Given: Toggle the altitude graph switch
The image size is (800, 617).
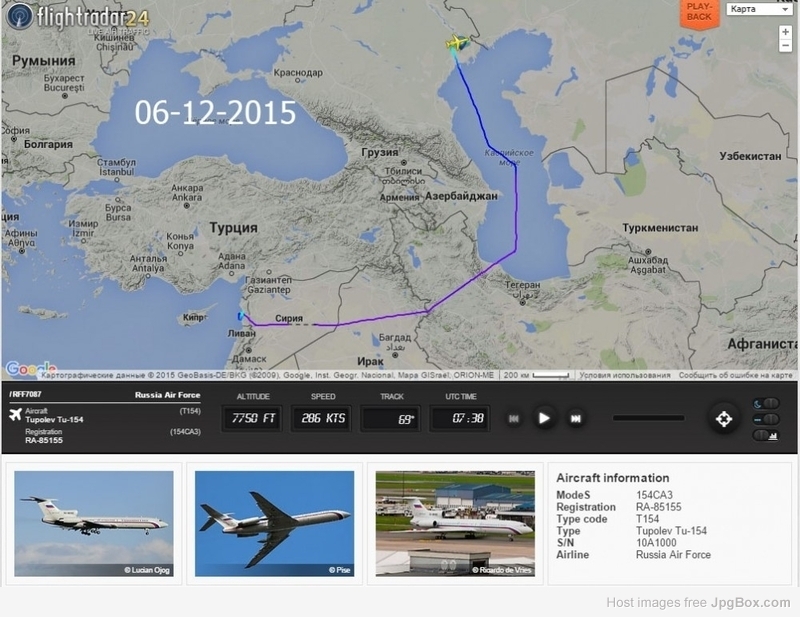Looking at the screenshot, I should (x=766, y=435).
